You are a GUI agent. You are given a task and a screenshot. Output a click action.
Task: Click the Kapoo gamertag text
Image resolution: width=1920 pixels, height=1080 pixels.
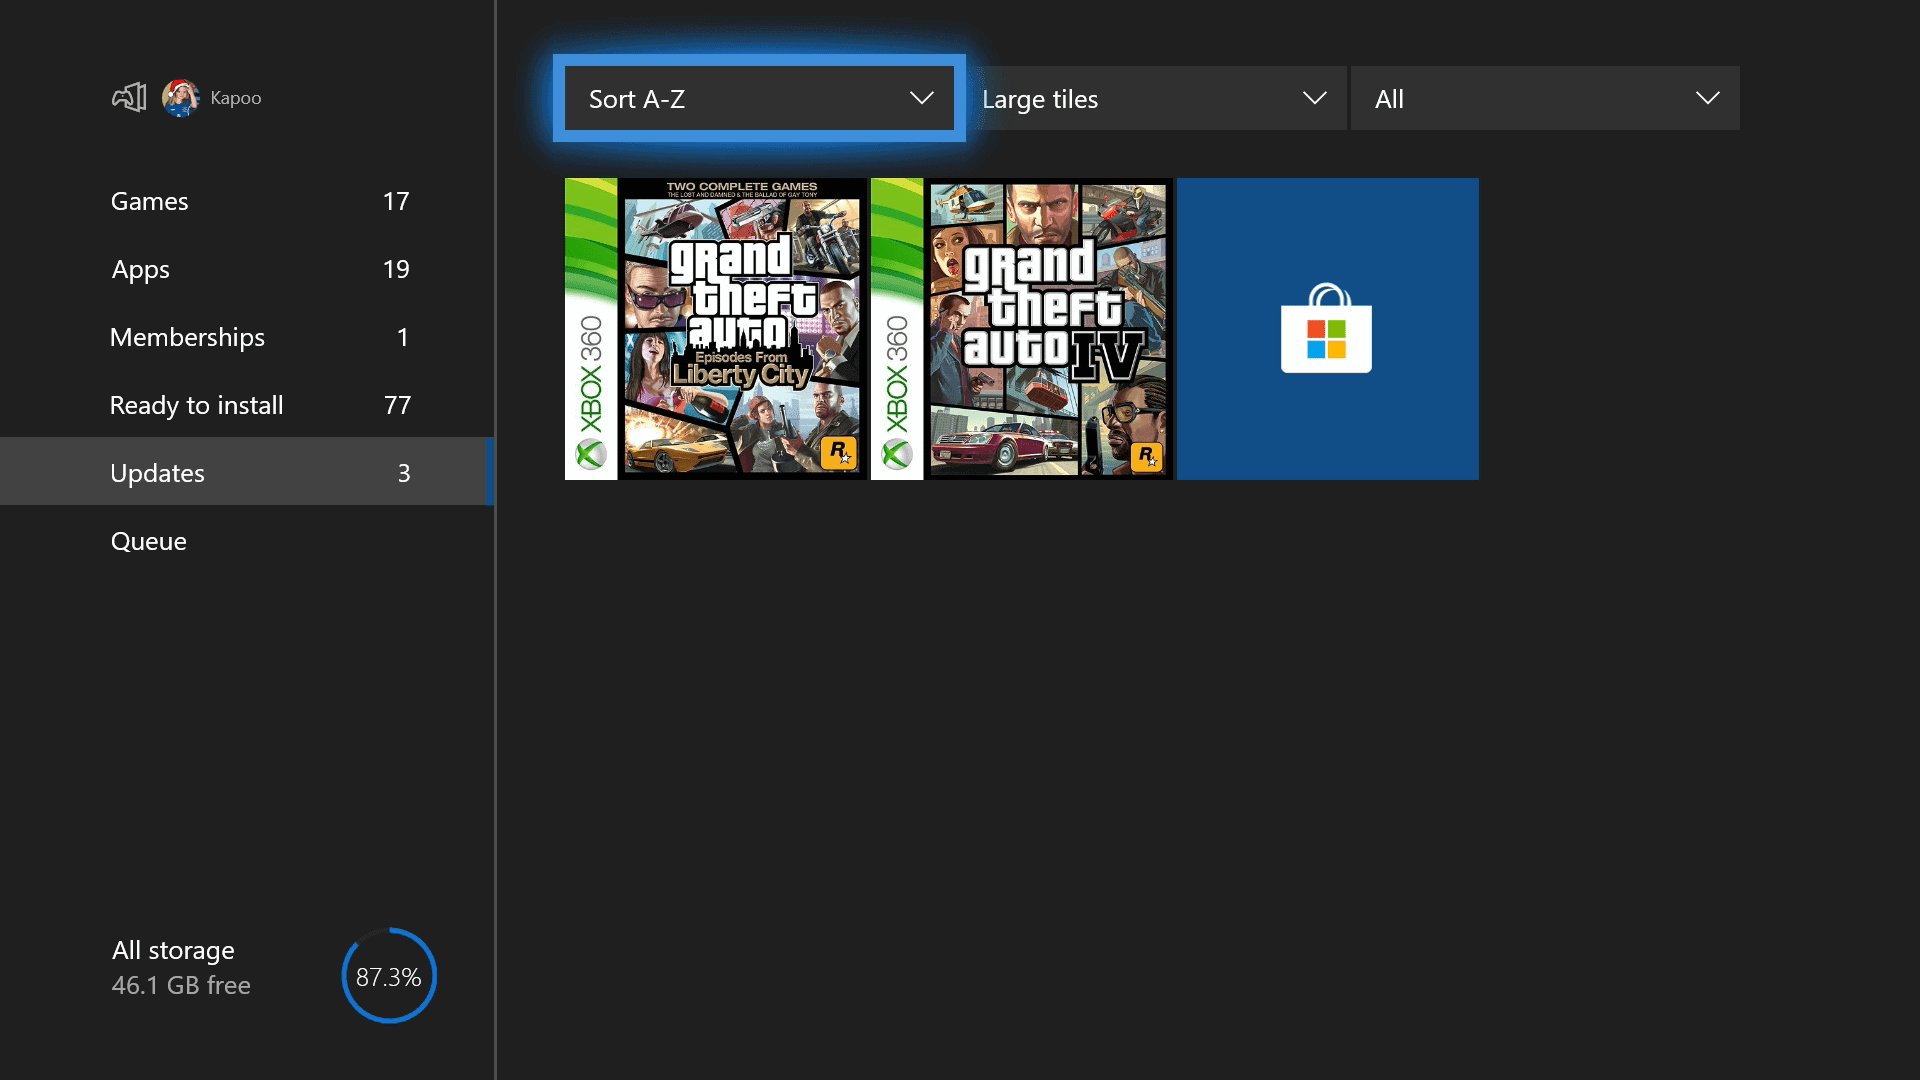236,98
